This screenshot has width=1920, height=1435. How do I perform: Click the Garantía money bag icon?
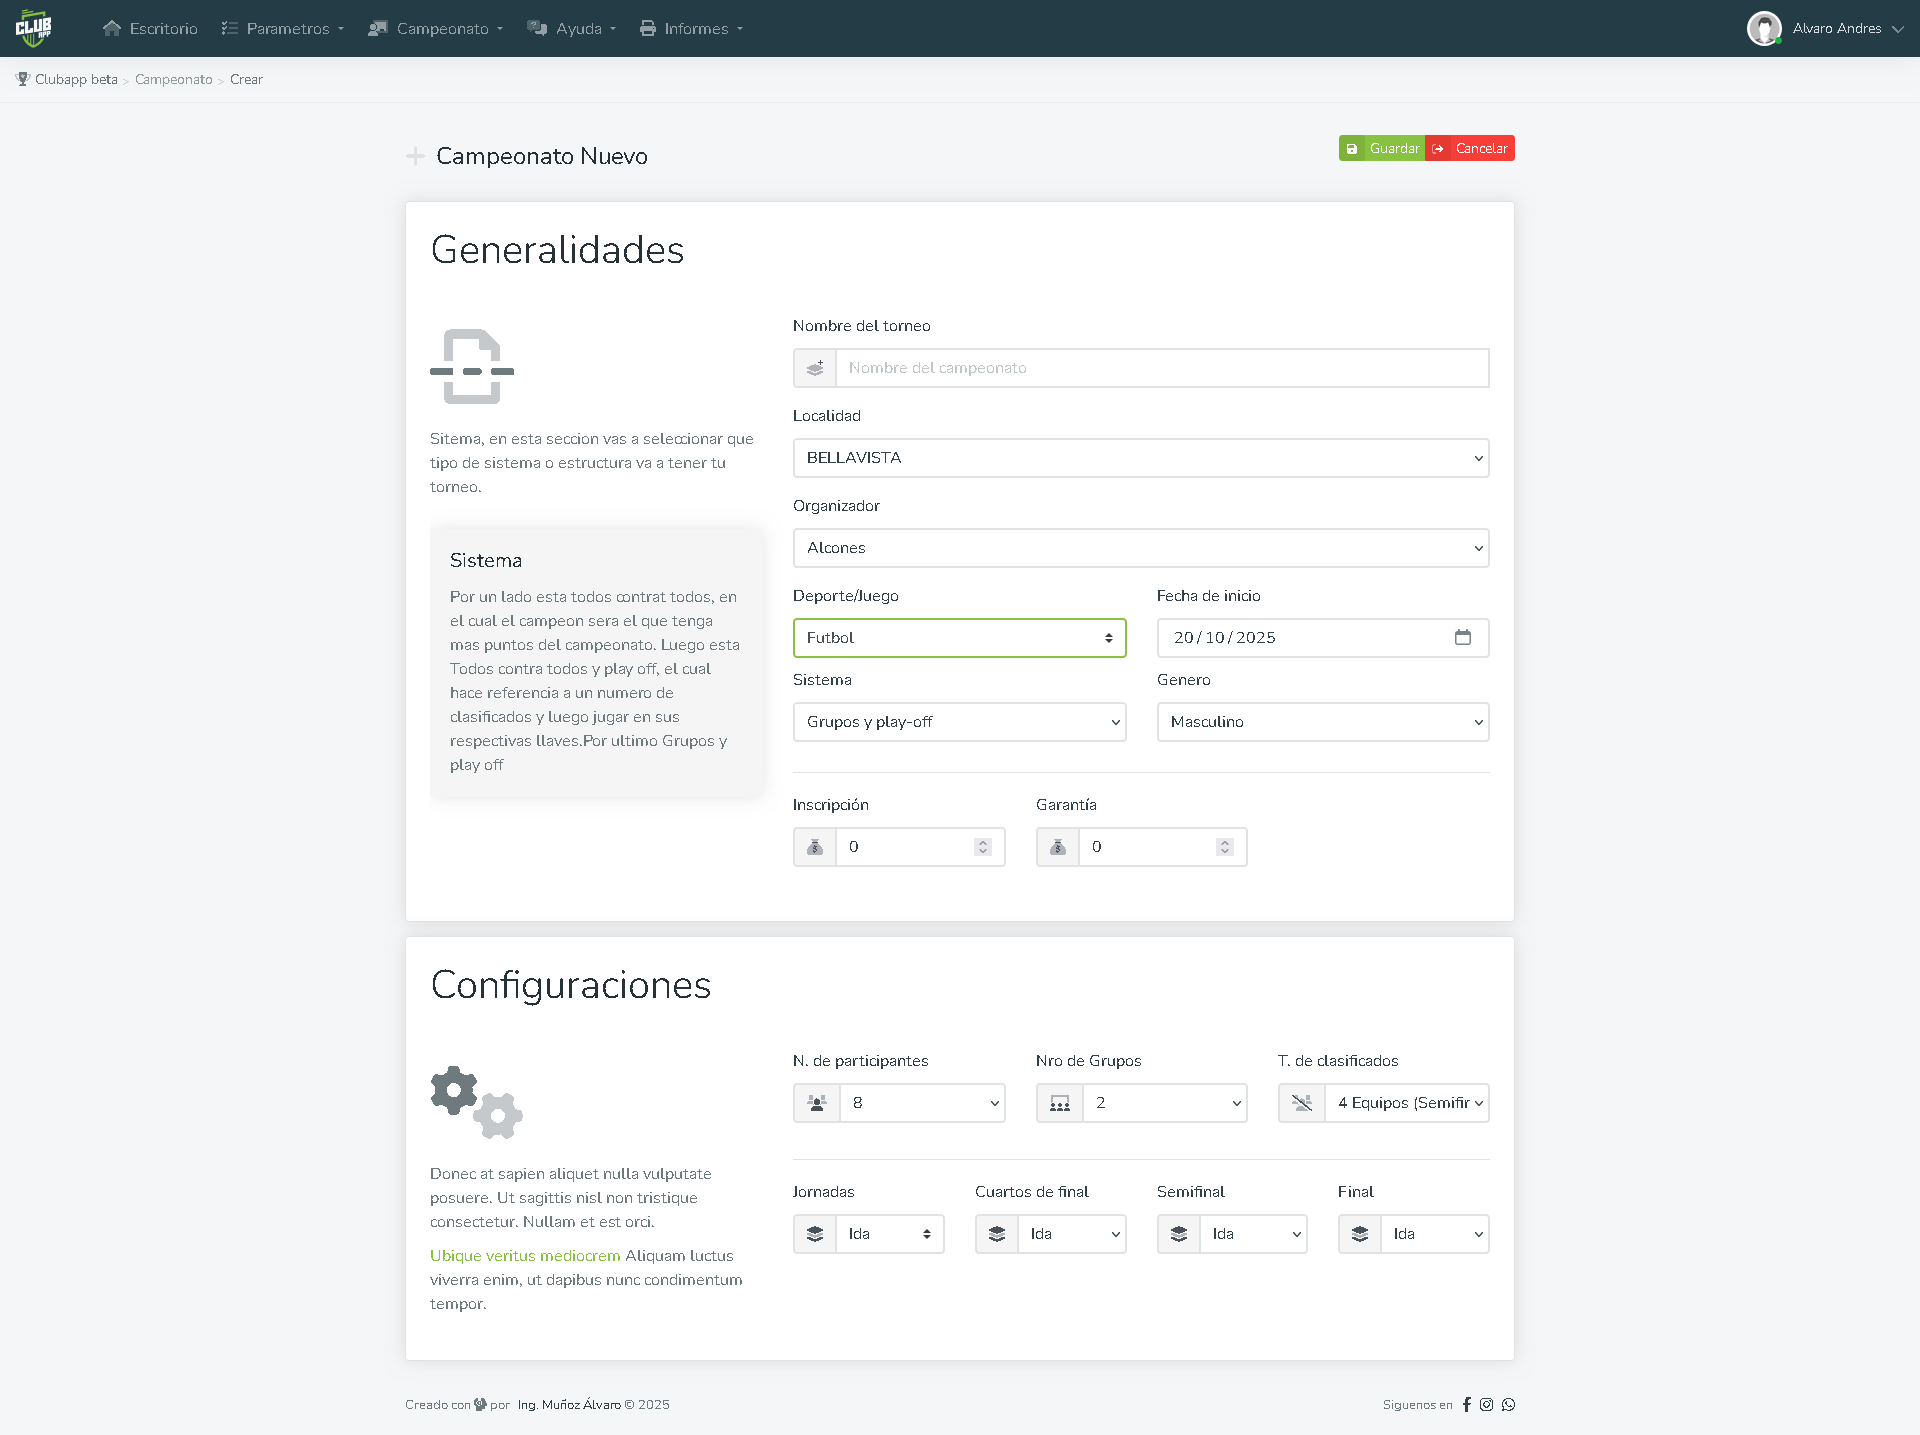click(x=1058, y=847)
